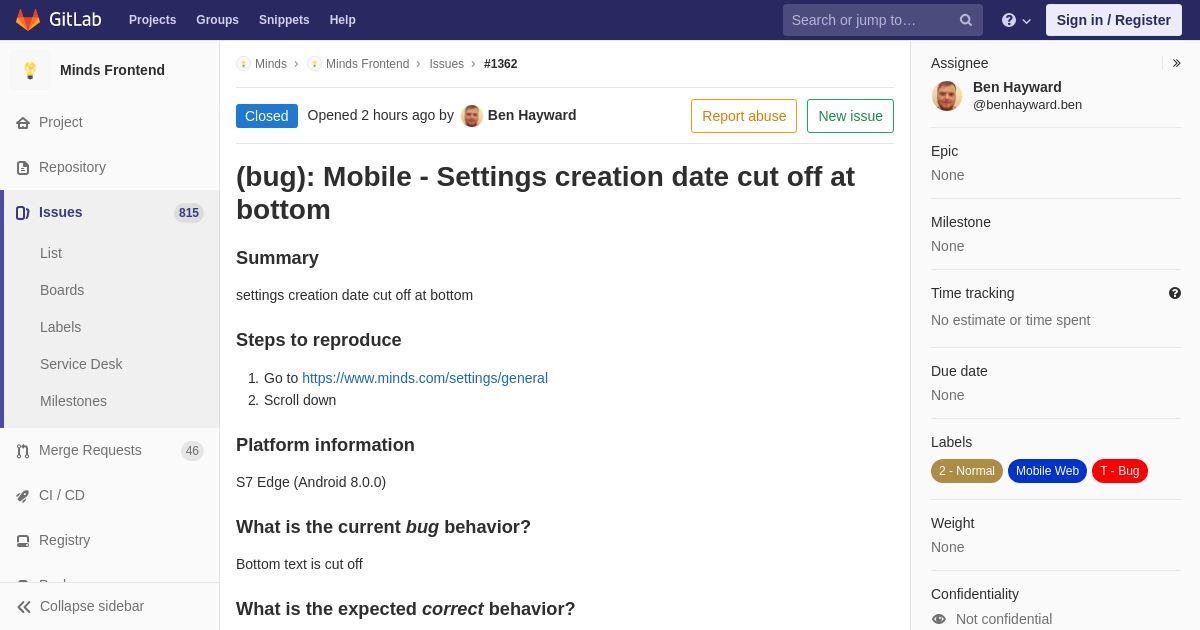1200x630 pixels.
Task: Click the Ben Hayward author name link
Action: coord(532,115)
